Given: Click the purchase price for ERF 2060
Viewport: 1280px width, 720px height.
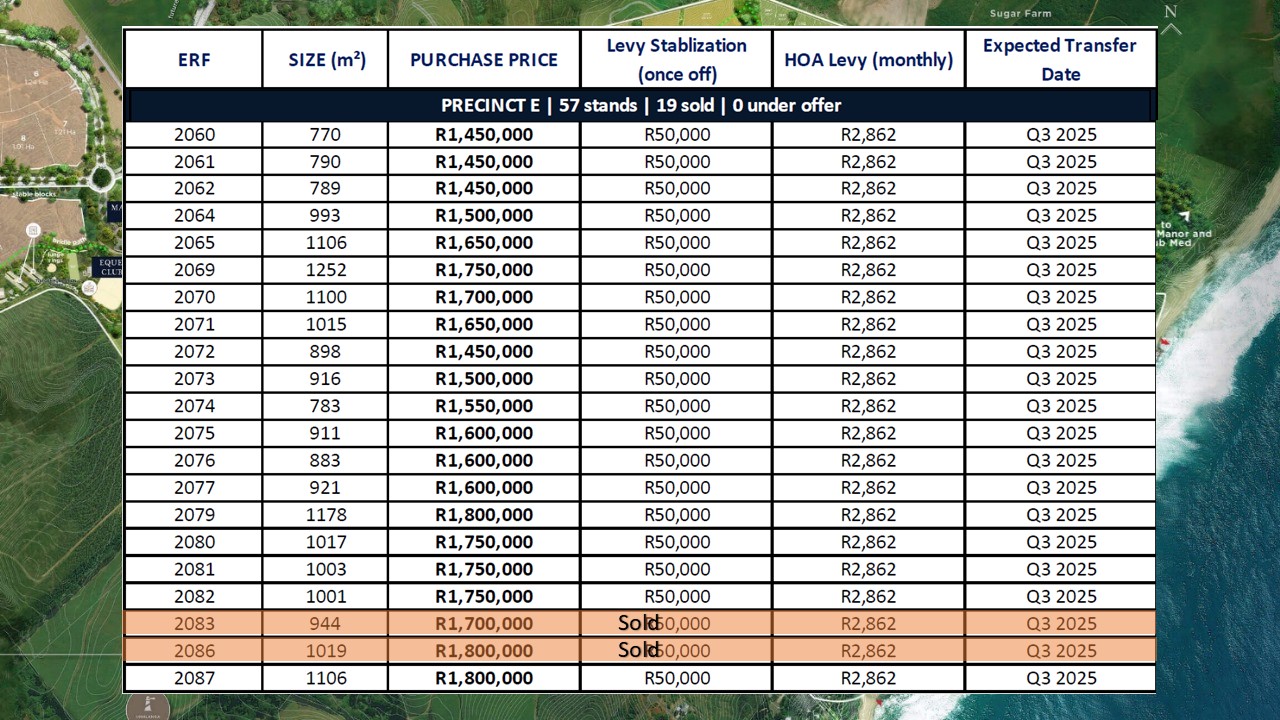Looking at the screenshot, I should (484, 134).
